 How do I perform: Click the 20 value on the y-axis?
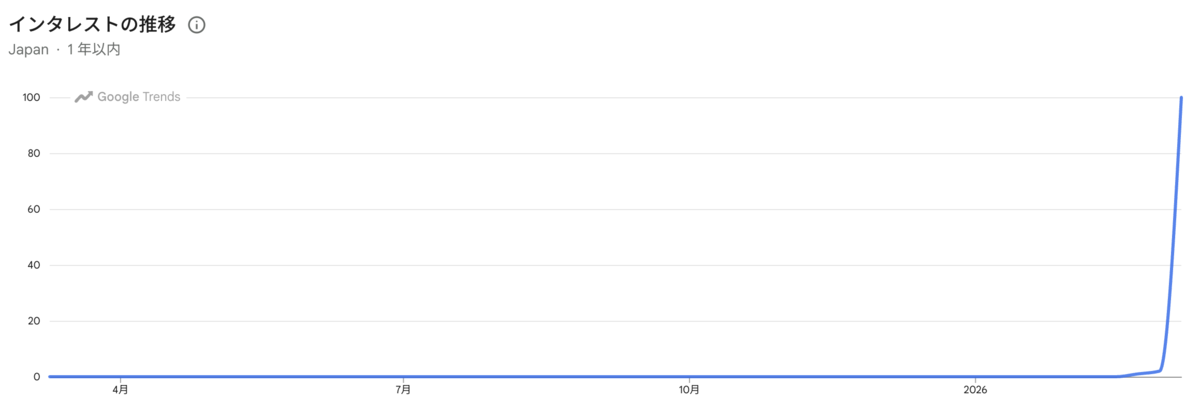tap(33, 321)
